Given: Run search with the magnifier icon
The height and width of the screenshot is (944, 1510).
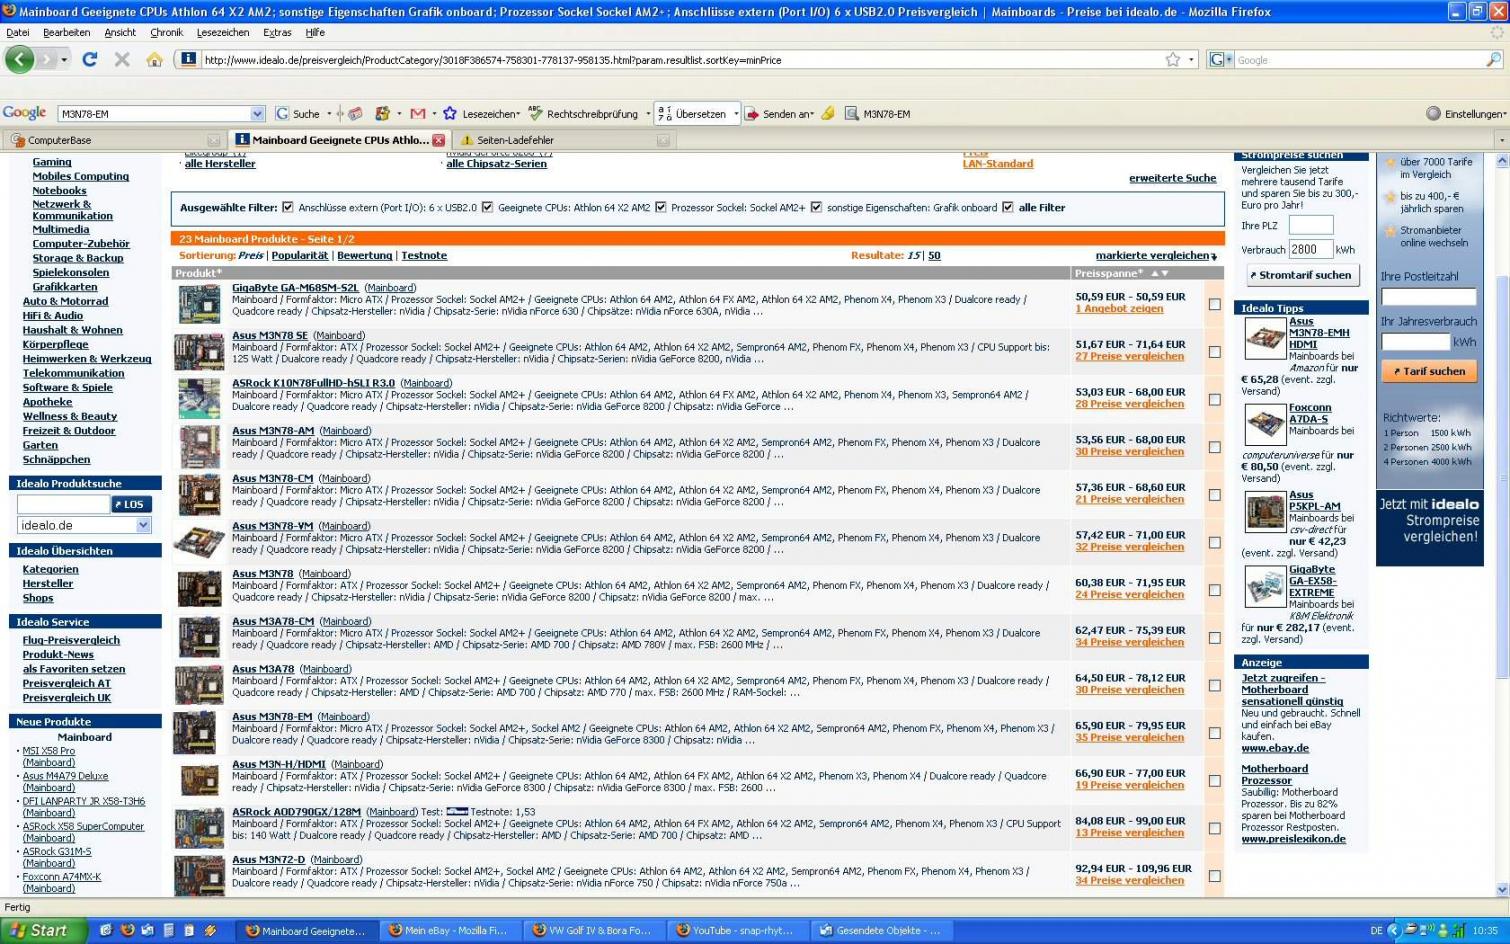Looking at the screenshot, I should coord(1493,60).
